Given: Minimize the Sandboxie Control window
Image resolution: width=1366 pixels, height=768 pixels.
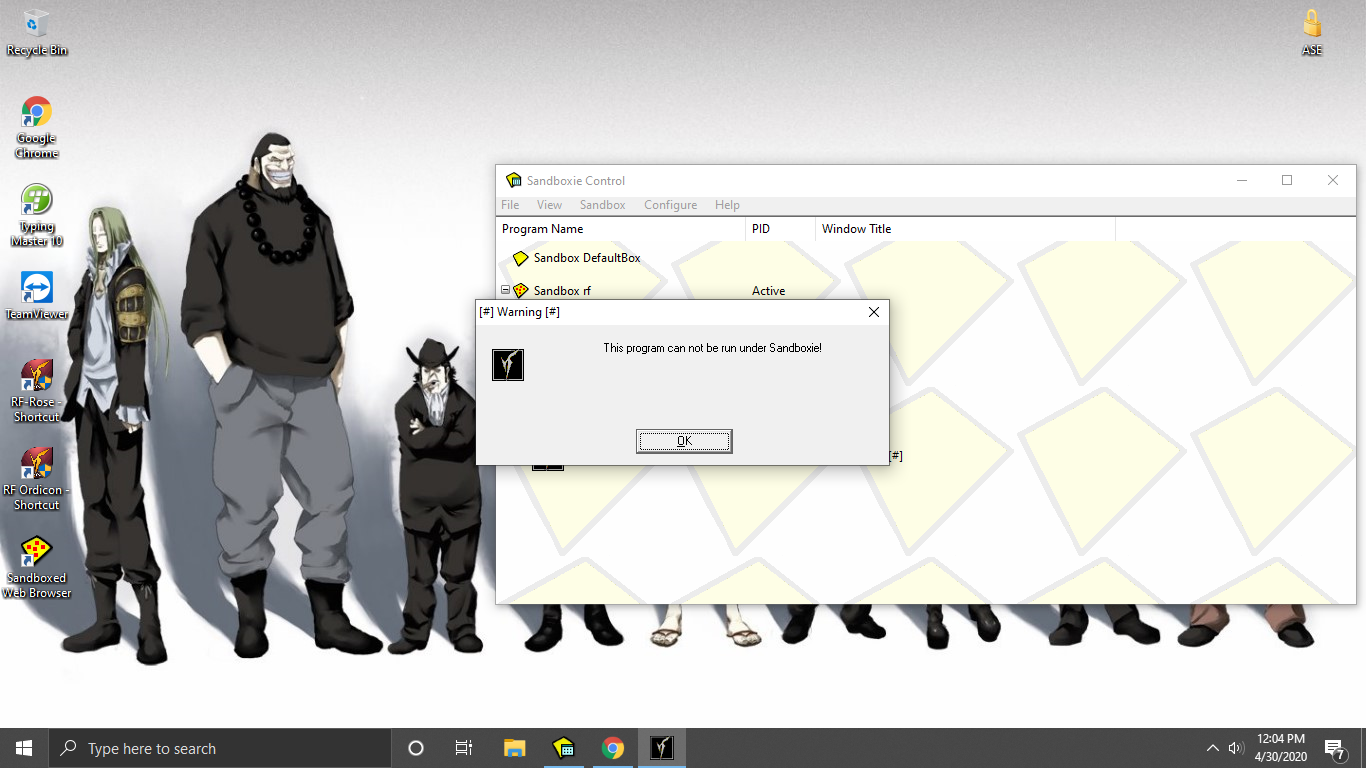Looking at the screenshot, I should click(1241, 180).
